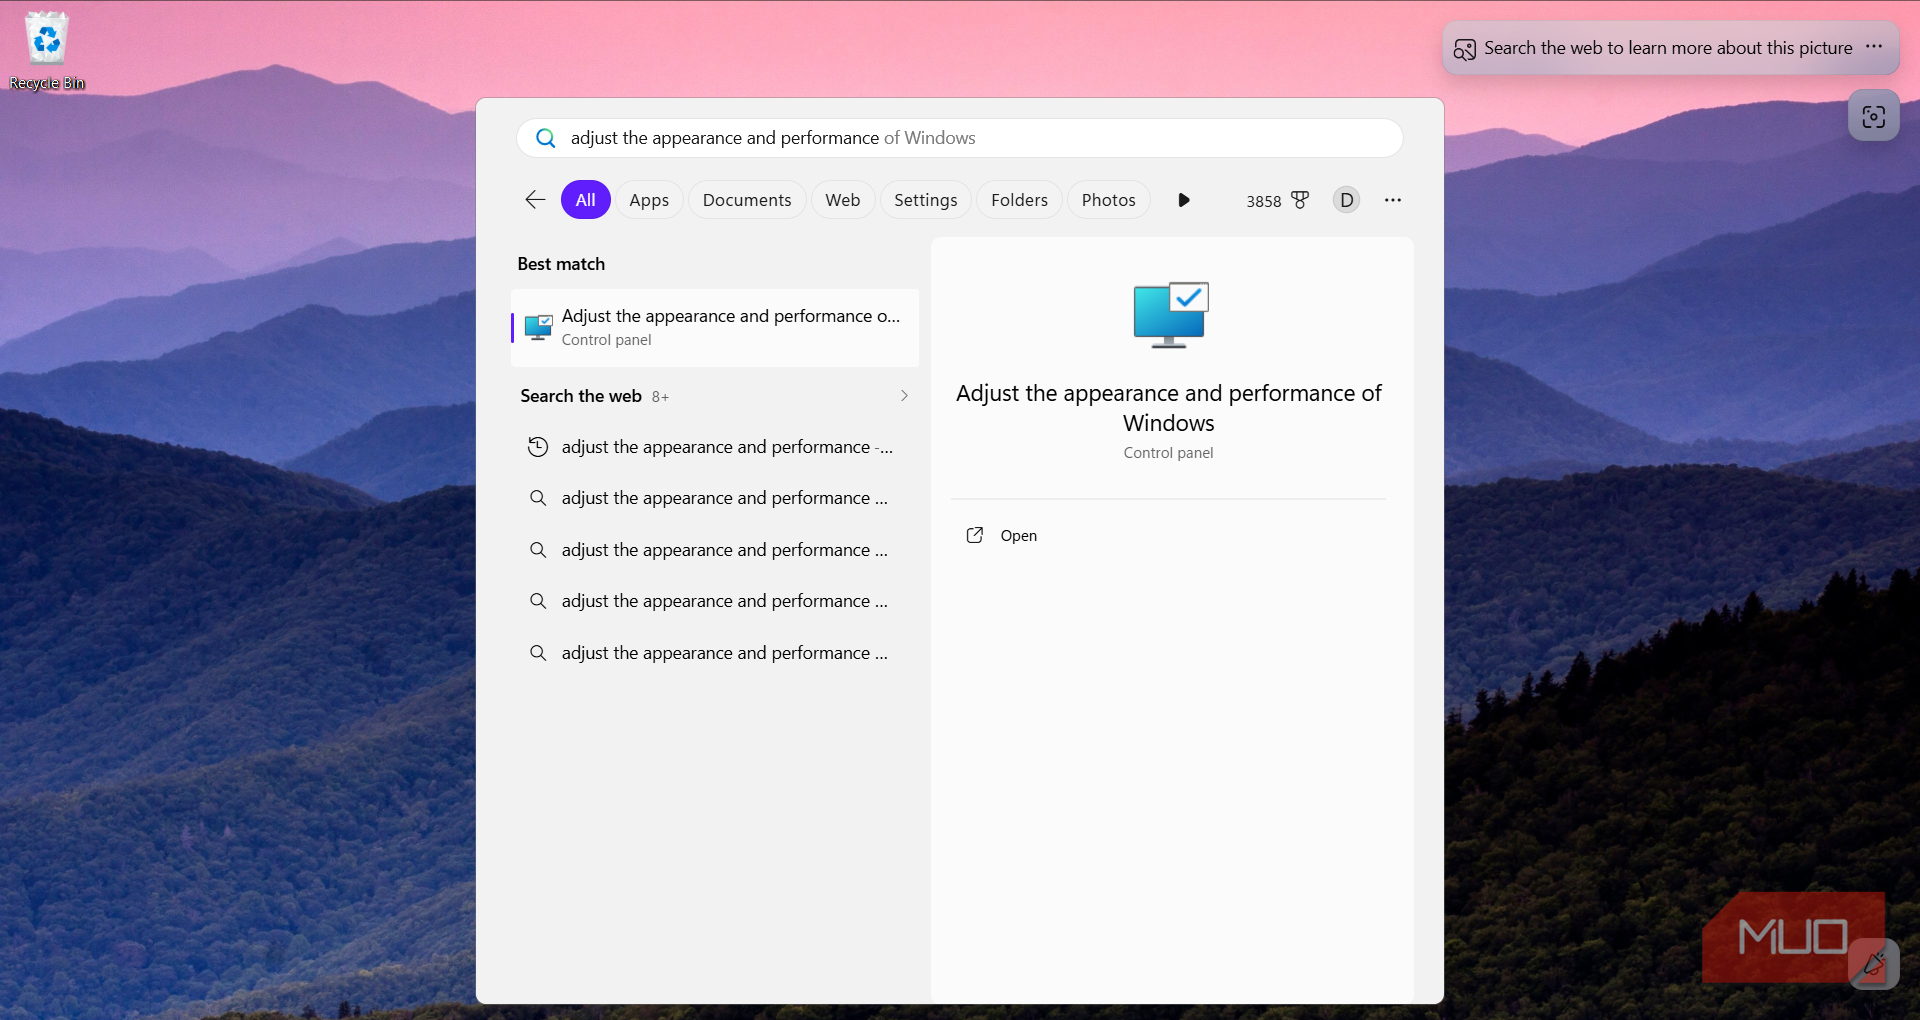Open the D account avatar

tap(1347, 200)
